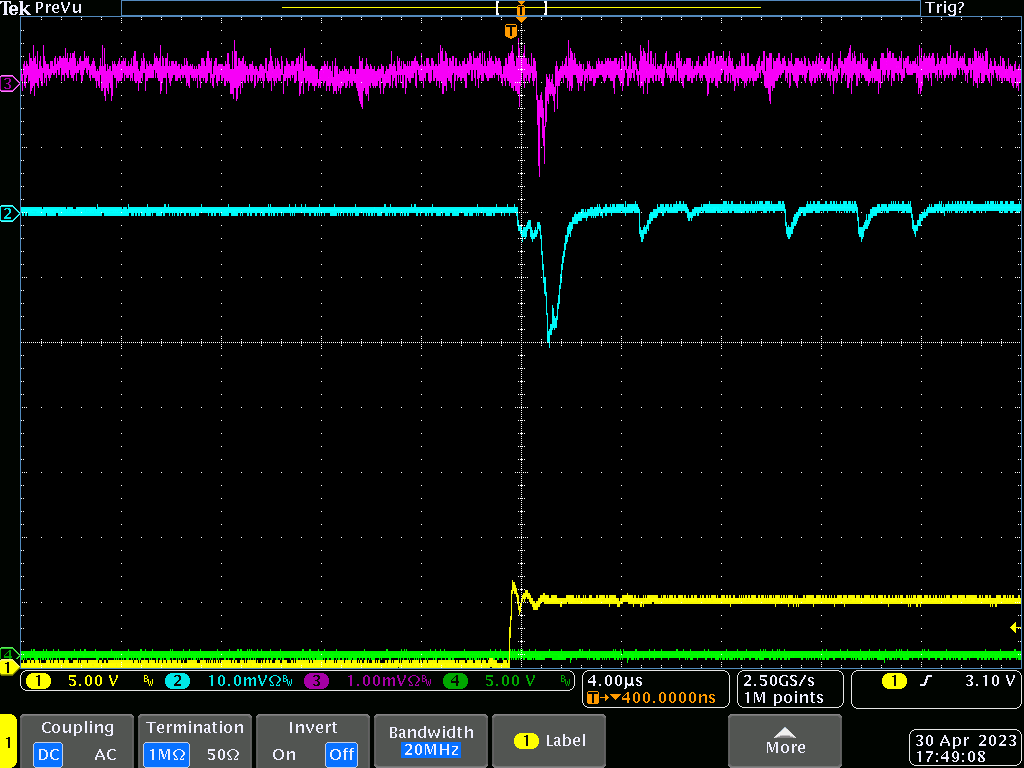Viewport: 1024px width, 768px height.
Task: Open the channel 1 side menu tab
Action: [8, 742]
